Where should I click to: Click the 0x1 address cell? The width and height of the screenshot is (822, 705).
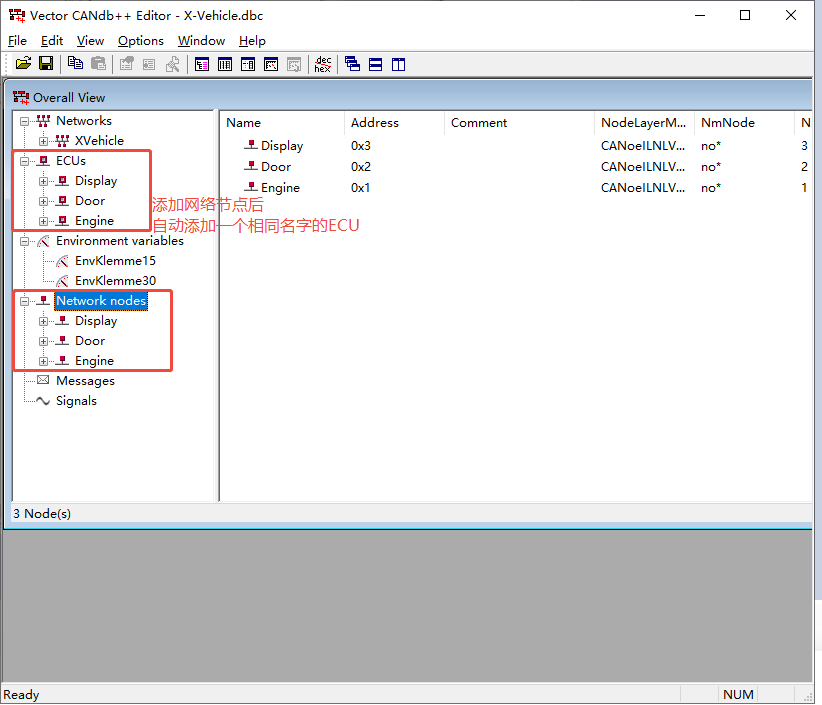click(361, 188)
